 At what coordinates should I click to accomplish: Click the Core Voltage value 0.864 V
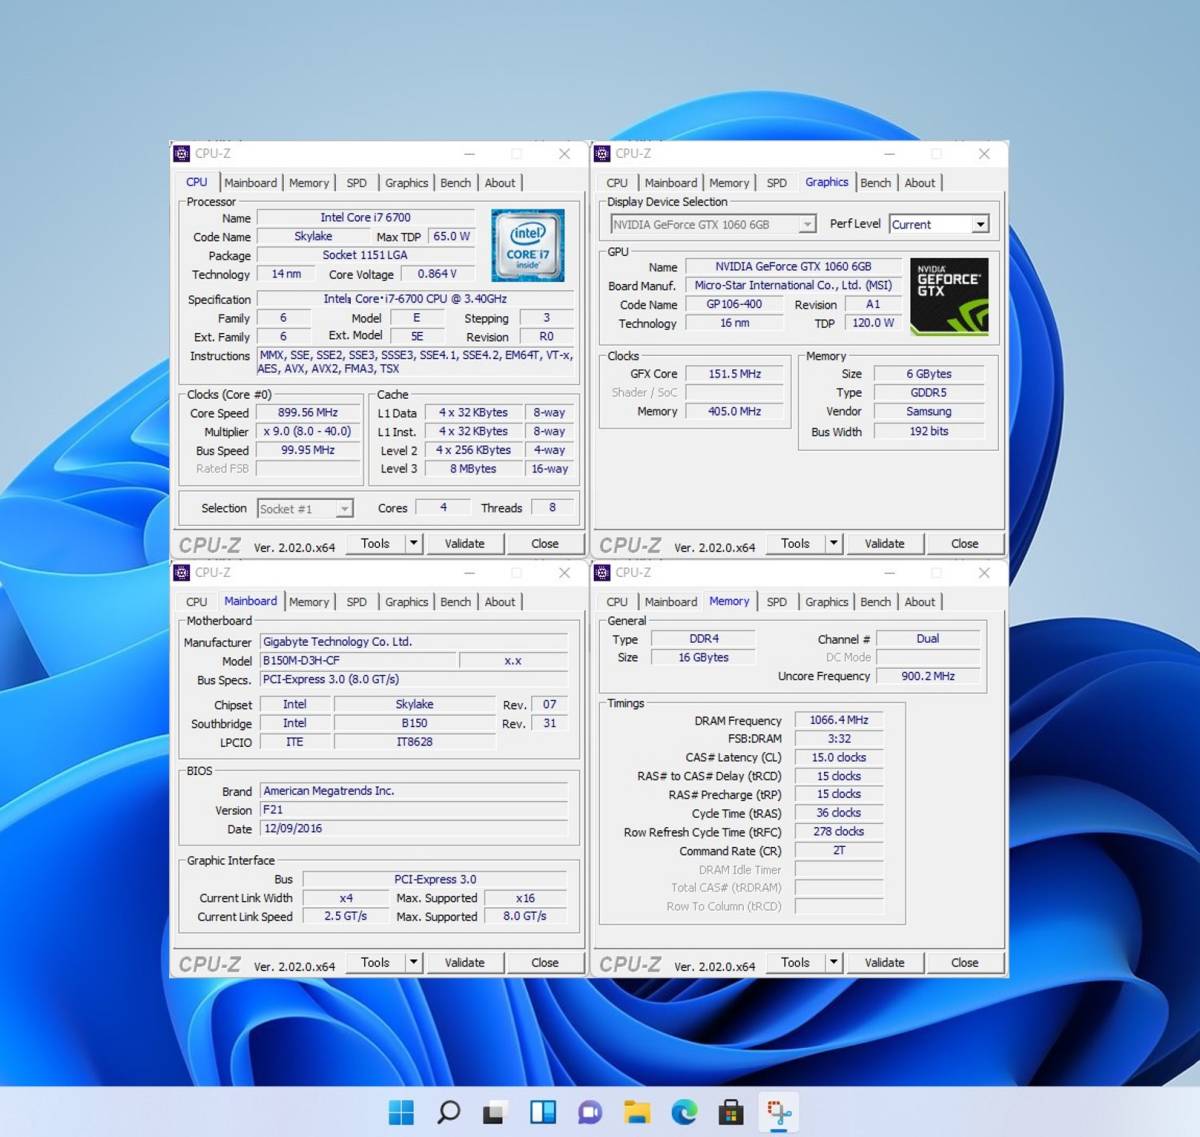tap(437, 274)
